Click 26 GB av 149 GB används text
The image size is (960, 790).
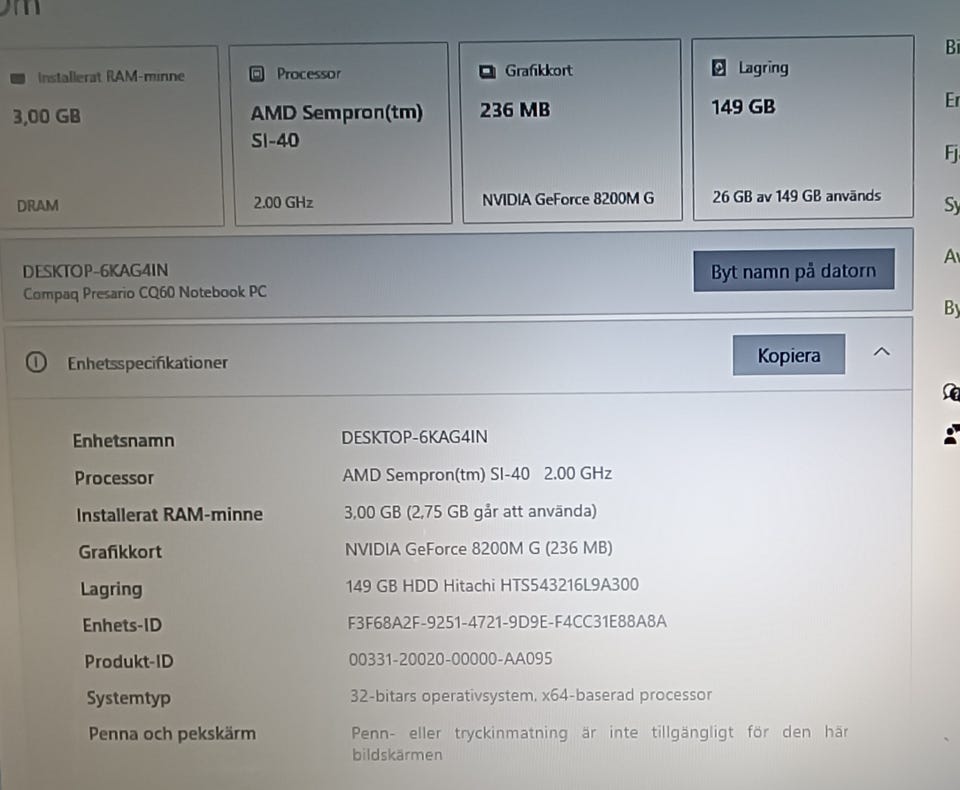(x=797, y=196)
